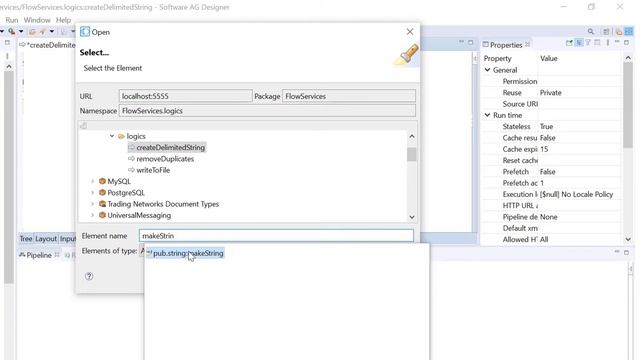This screenshot has width=640, height=360.
Task: Select the Pipeline view tab
Action: (x=39, y=255)
